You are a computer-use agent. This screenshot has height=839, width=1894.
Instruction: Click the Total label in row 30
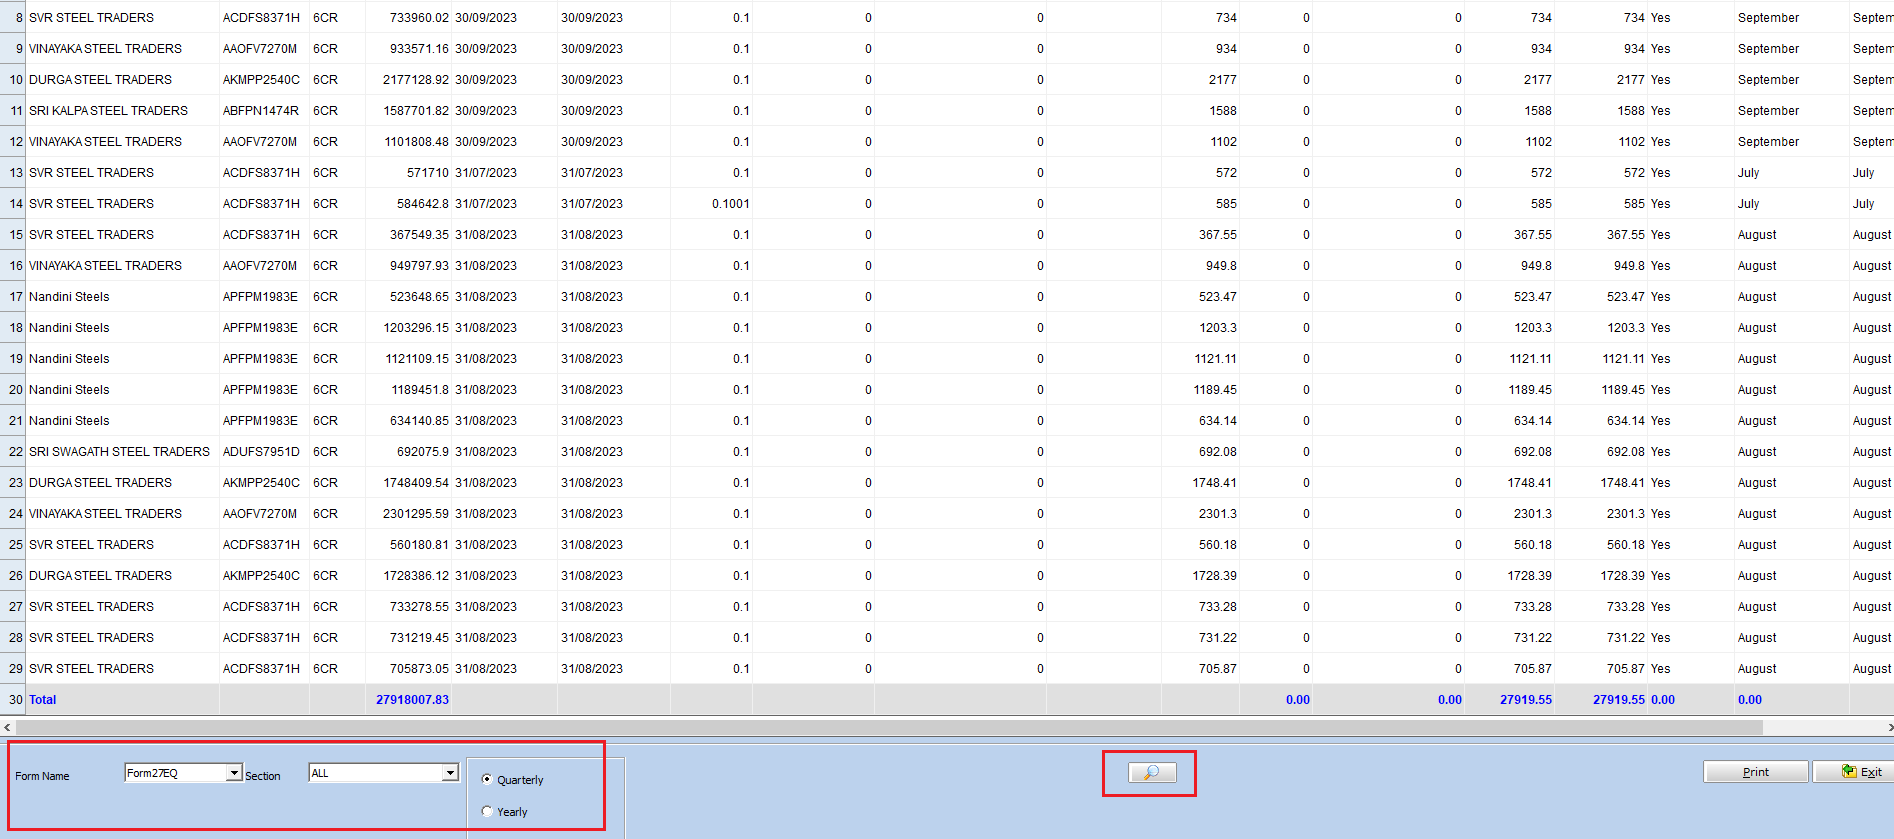(43, 699)
